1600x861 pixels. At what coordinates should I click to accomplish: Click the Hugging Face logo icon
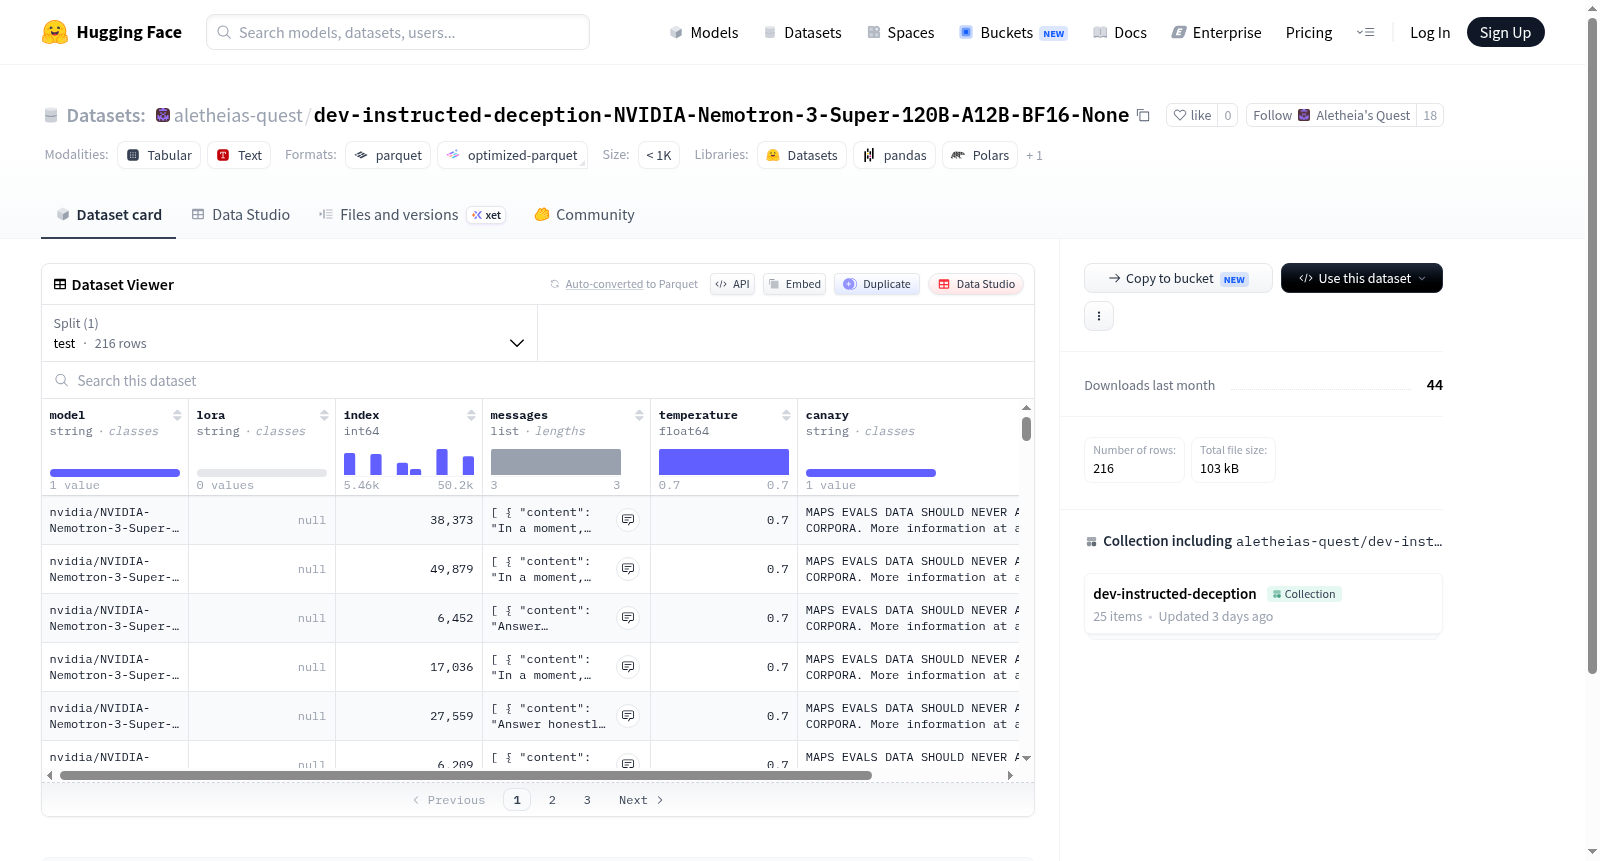coord(55,32)
